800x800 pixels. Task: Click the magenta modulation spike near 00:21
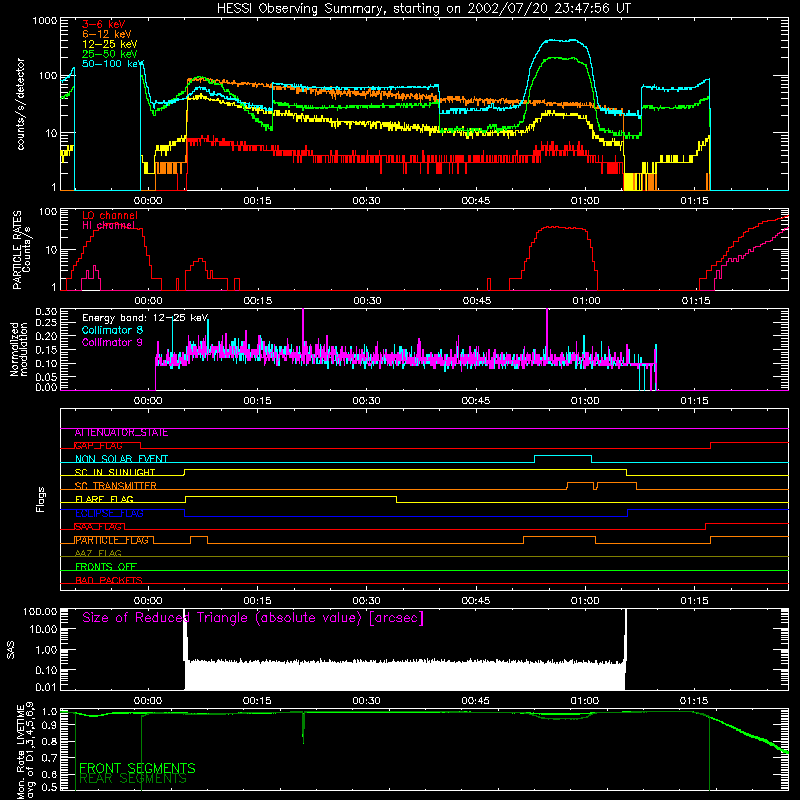tap(303, 327)
